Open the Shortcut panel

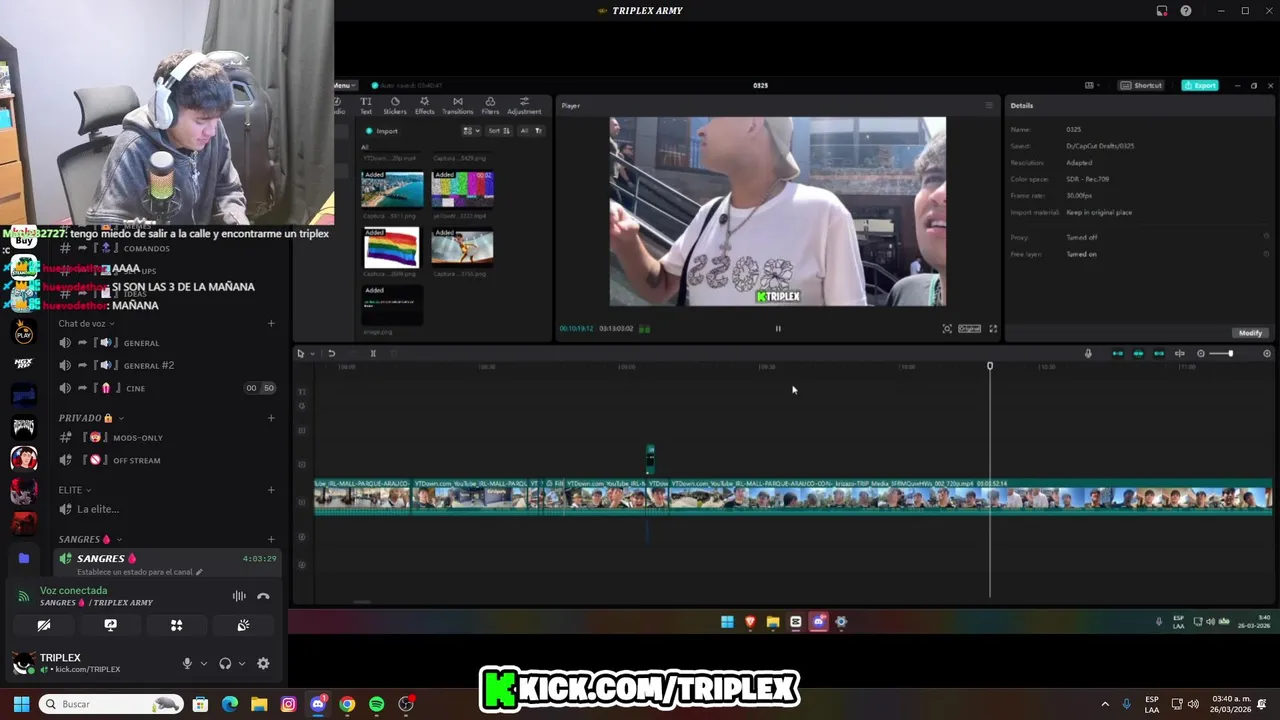[1141, 85]
